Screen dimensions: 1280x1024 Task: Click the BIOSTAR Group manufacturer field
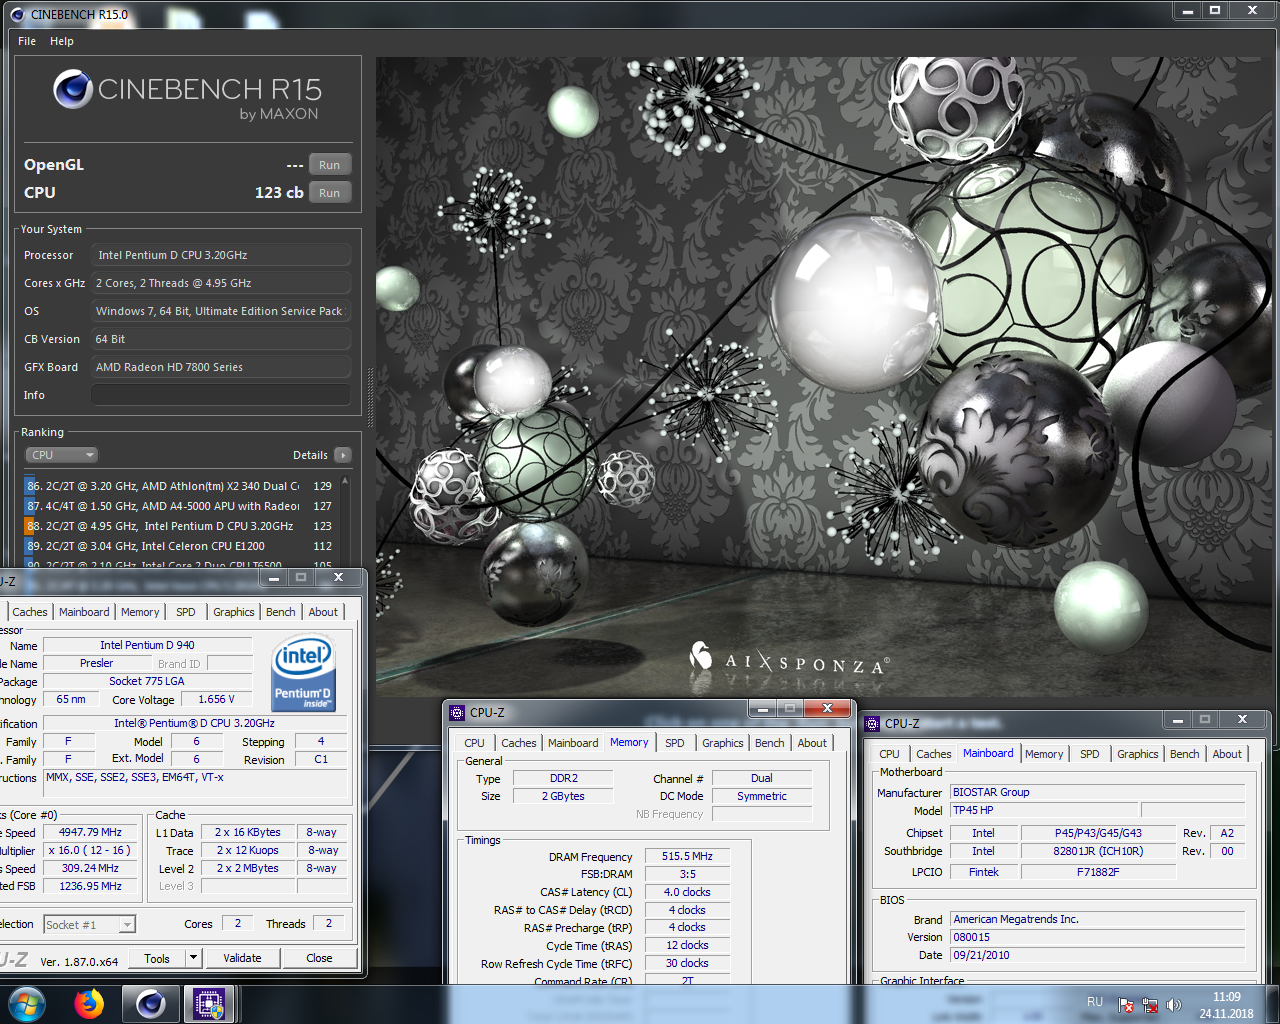point(1097,792)
